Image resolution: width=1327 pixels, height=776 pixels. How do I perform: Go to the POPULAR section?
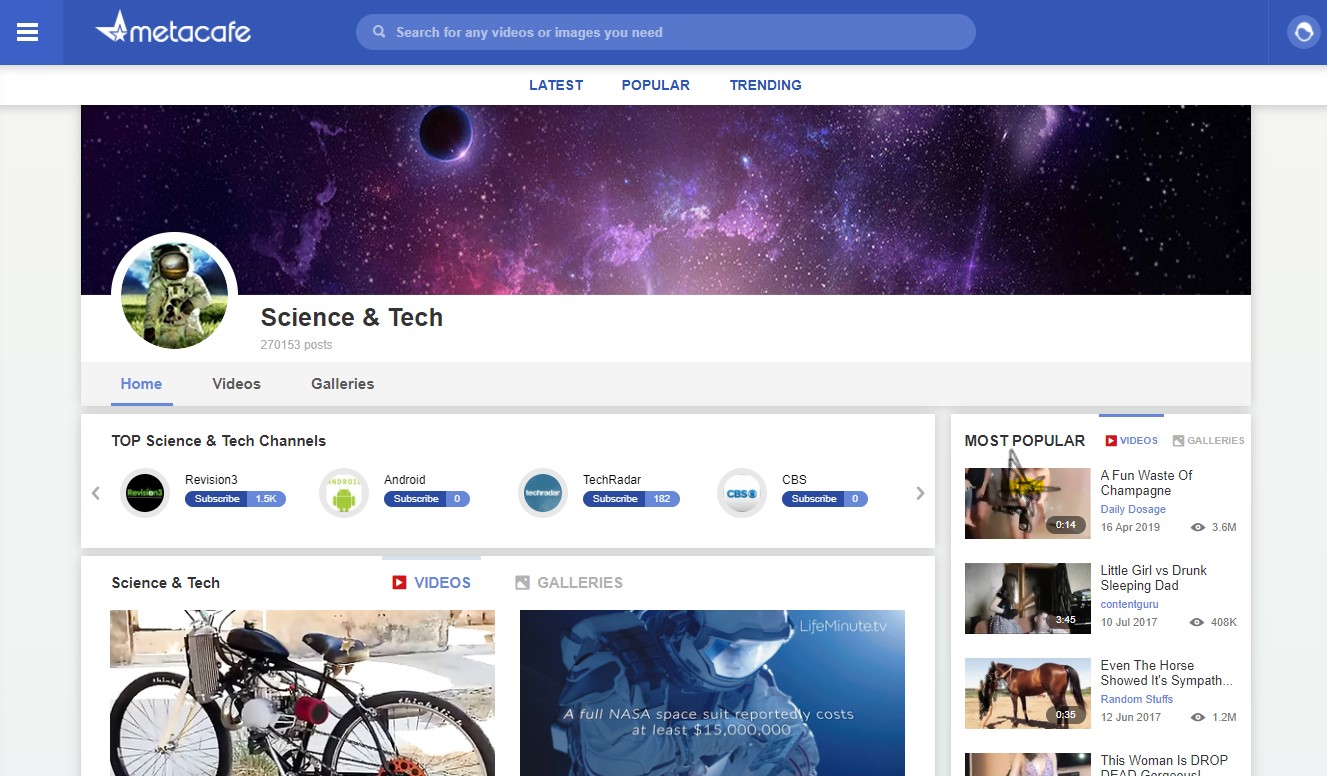click(656, 85)
